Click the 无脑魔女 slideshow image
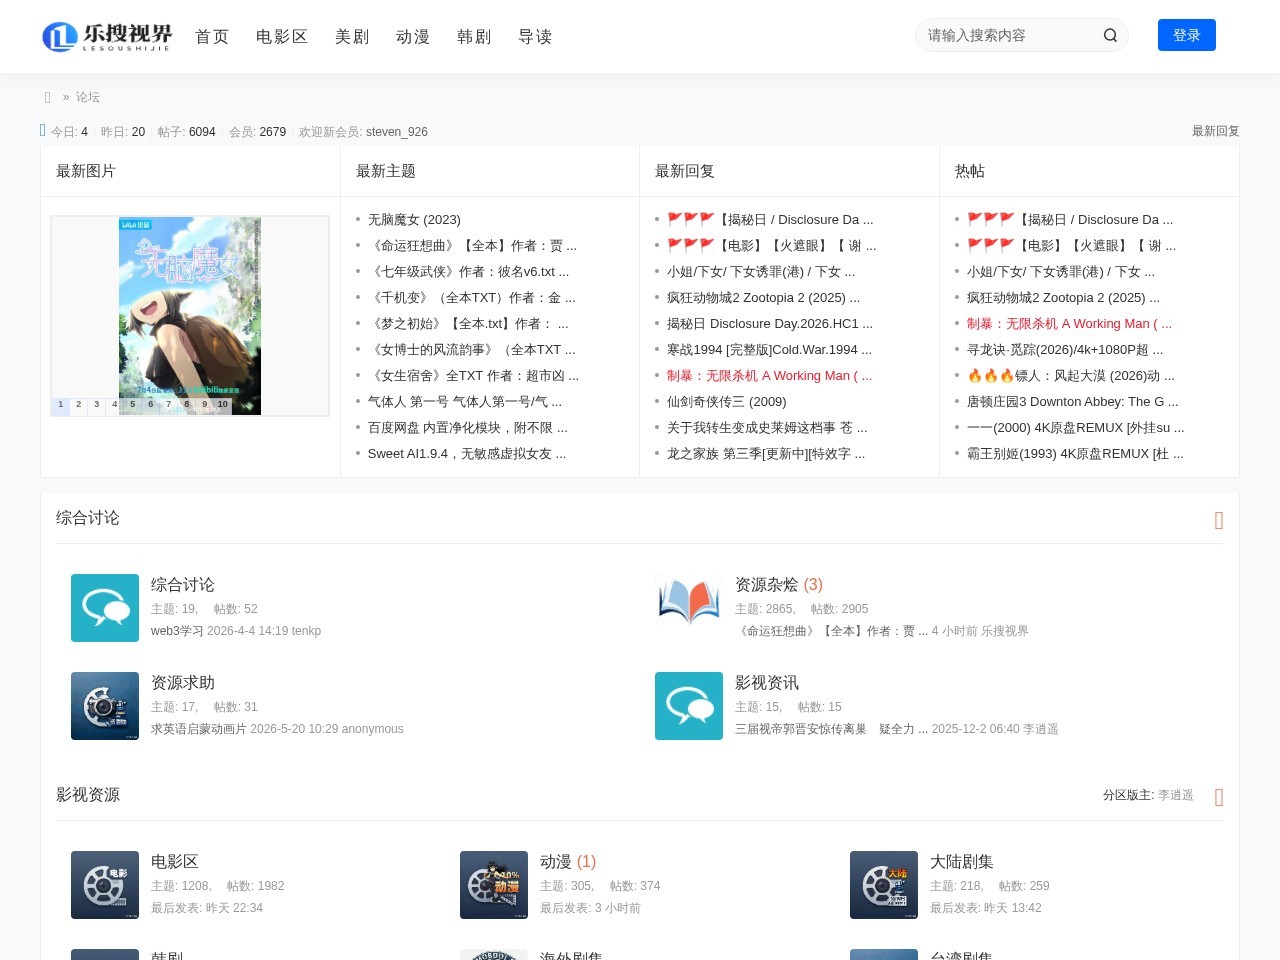The height and width of the screenshot is (960, 1280). 190,316
